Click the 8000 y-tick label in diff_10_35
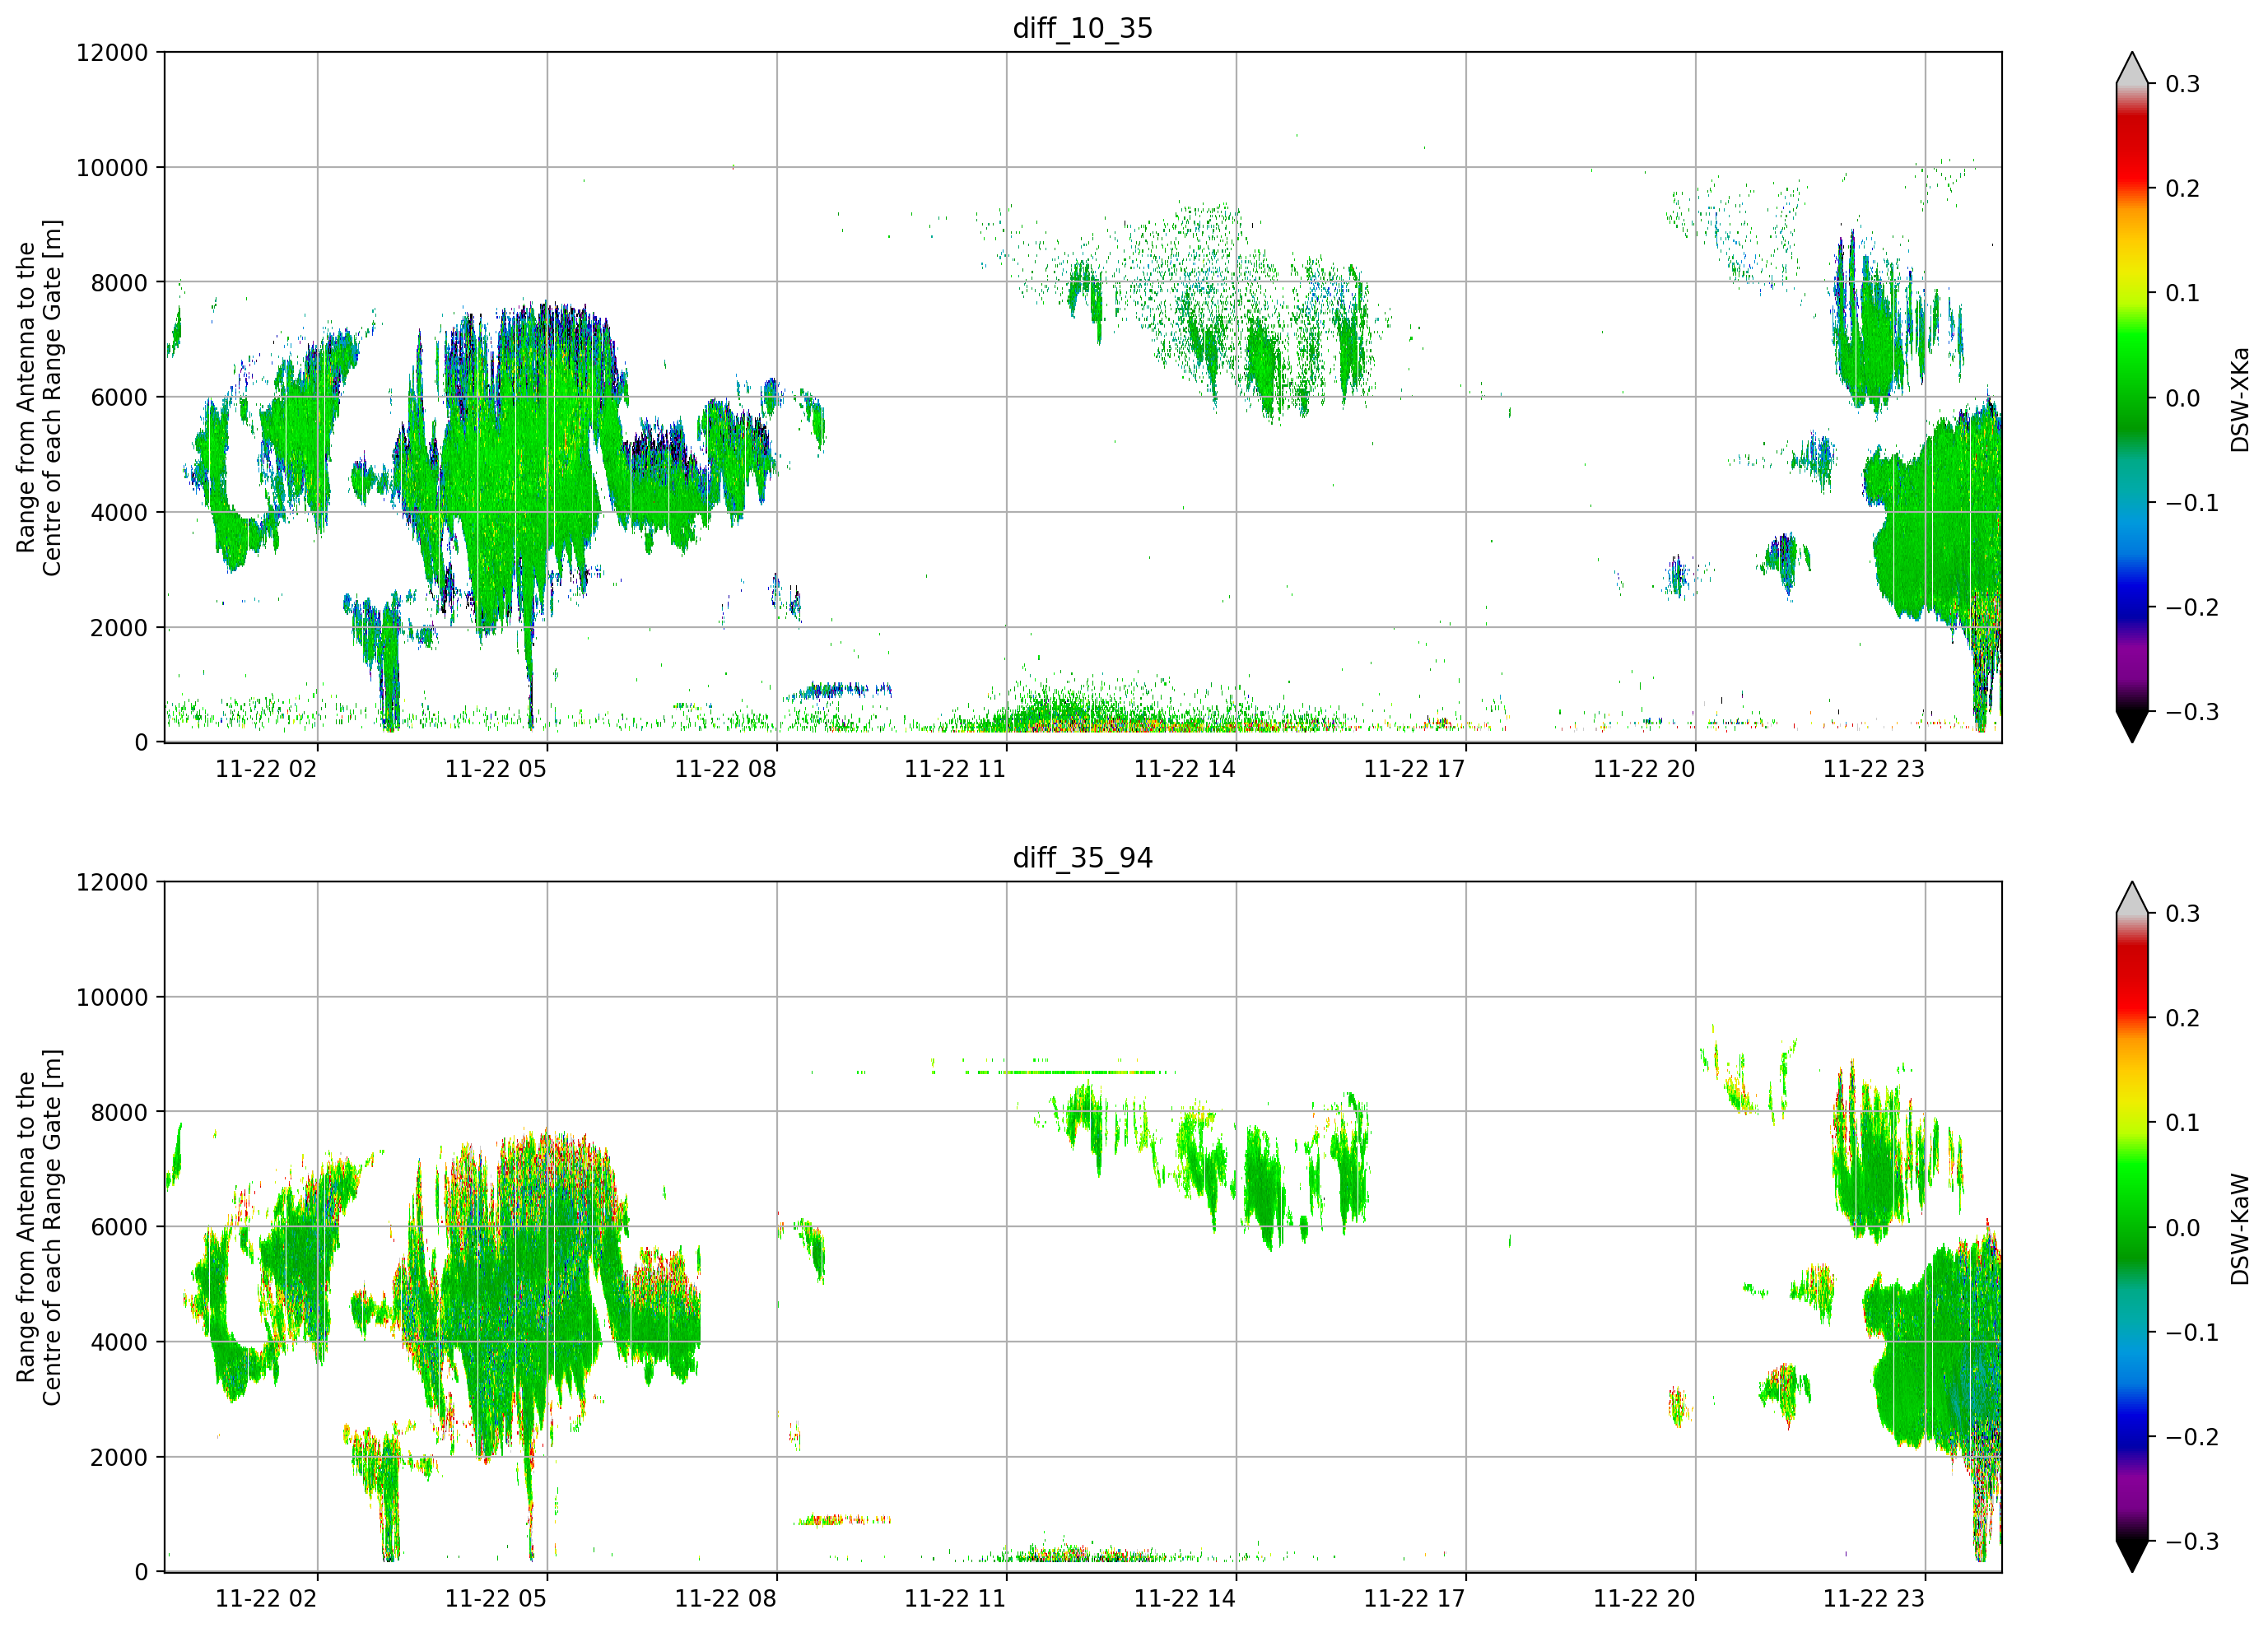The height and width of the screenshot is (1628, 2268). [x=119, y=283]
